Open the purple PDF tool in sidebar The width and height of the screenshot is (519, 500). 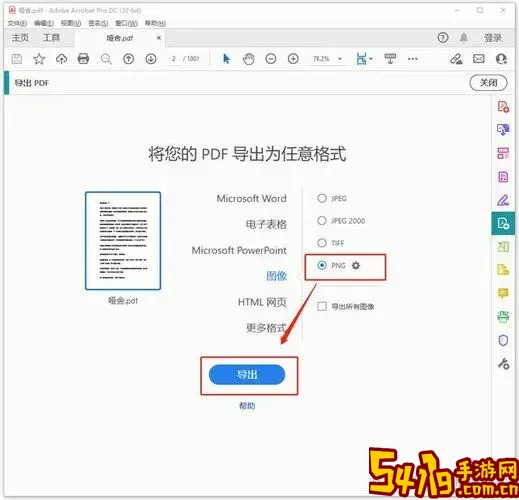503,177
